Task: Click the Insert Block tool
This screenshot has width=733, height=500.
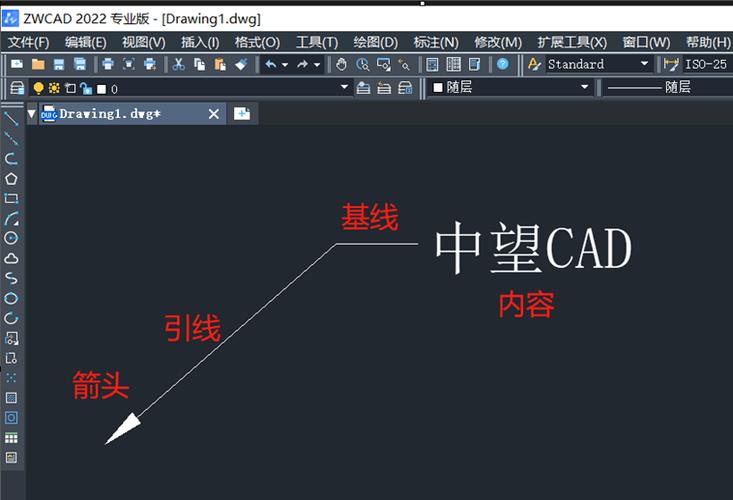Action: [x=11, y=338]
